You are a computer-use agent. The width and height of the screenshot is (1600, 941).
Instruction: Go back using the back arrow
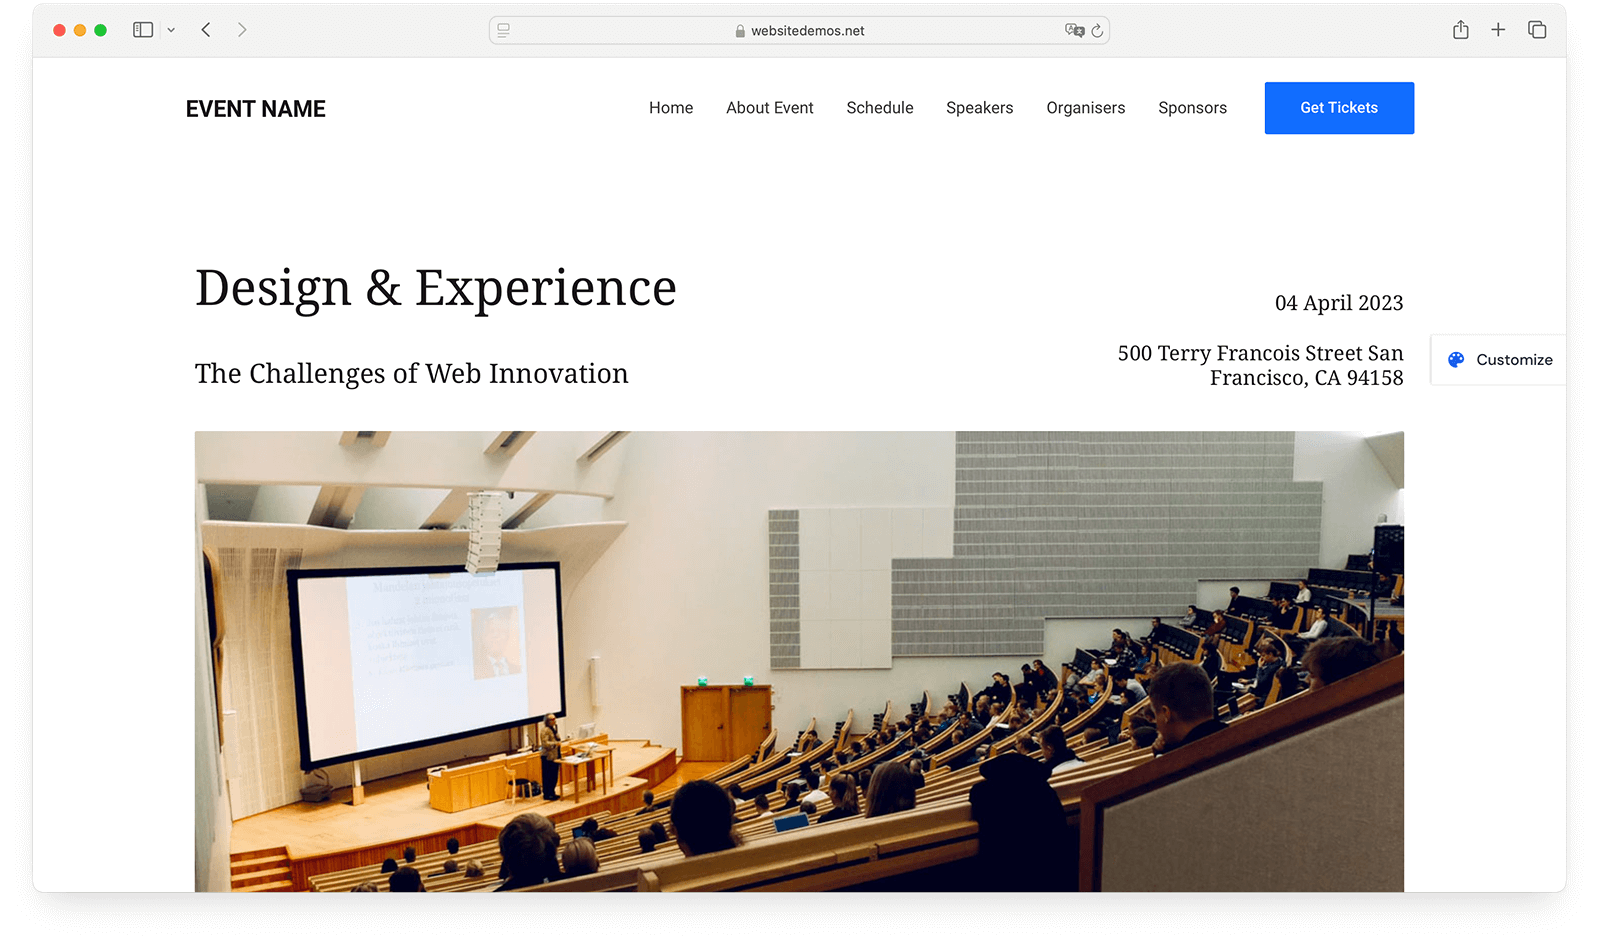pyautogui.click(x=206, y=30)
